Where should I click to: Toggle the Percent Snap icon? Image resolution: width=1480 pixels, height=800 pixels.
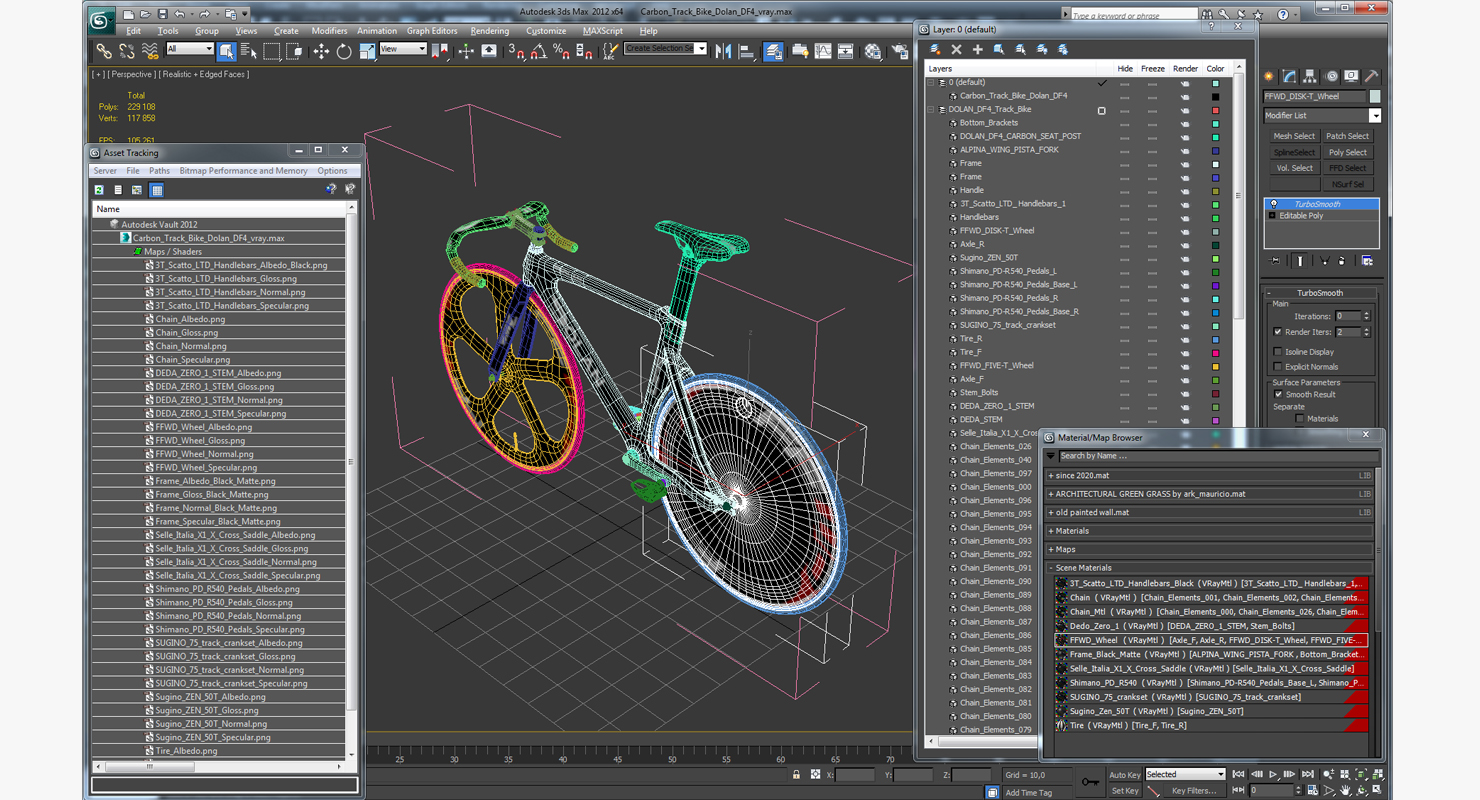pyautogui.click(x=561, y=51)
